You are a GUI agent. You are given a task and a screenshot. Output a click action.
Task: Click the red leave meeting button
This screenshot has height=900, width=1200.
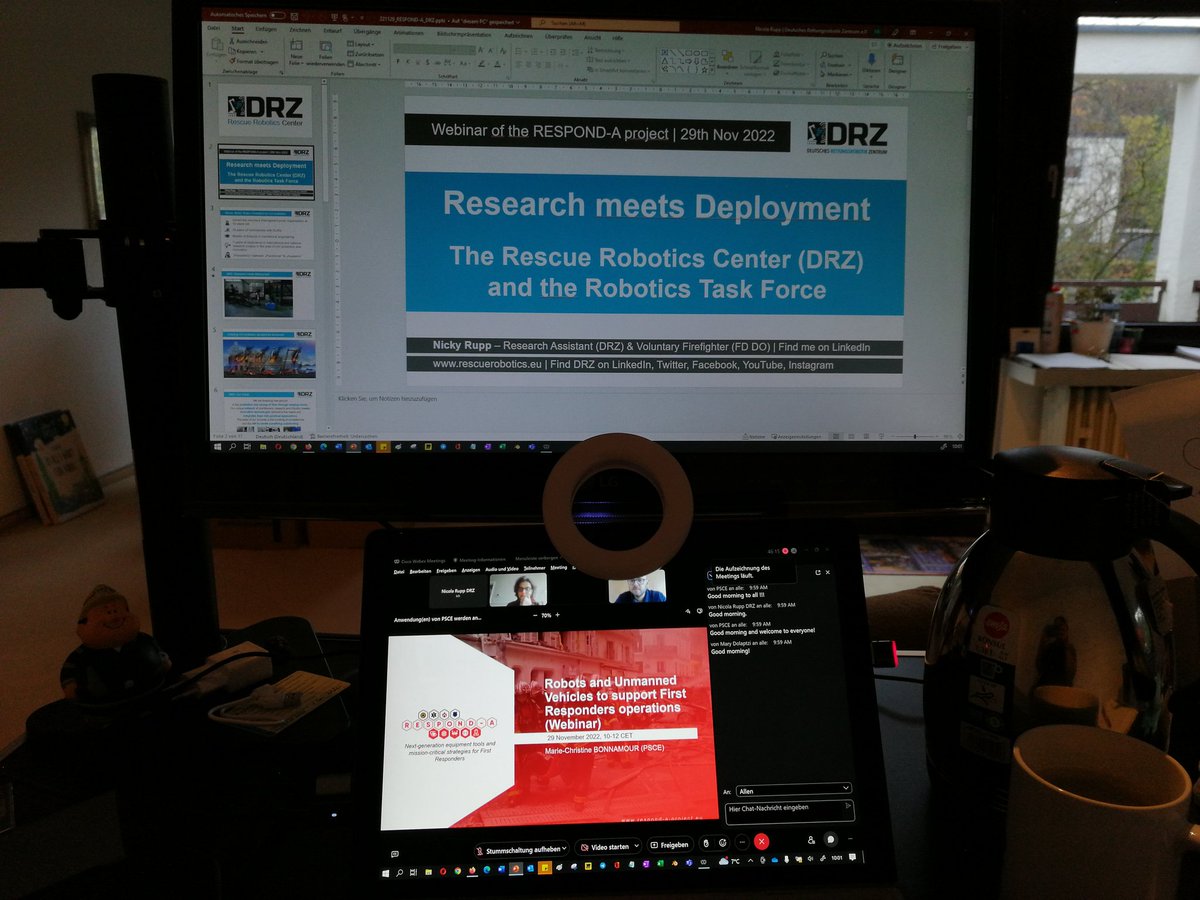[762, 842]
